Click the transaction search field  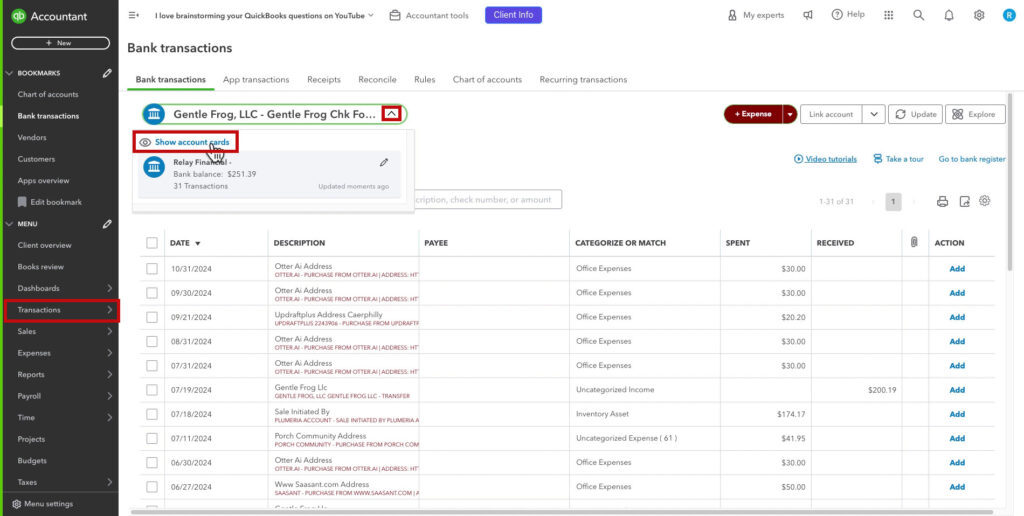(x=487, y=200)
